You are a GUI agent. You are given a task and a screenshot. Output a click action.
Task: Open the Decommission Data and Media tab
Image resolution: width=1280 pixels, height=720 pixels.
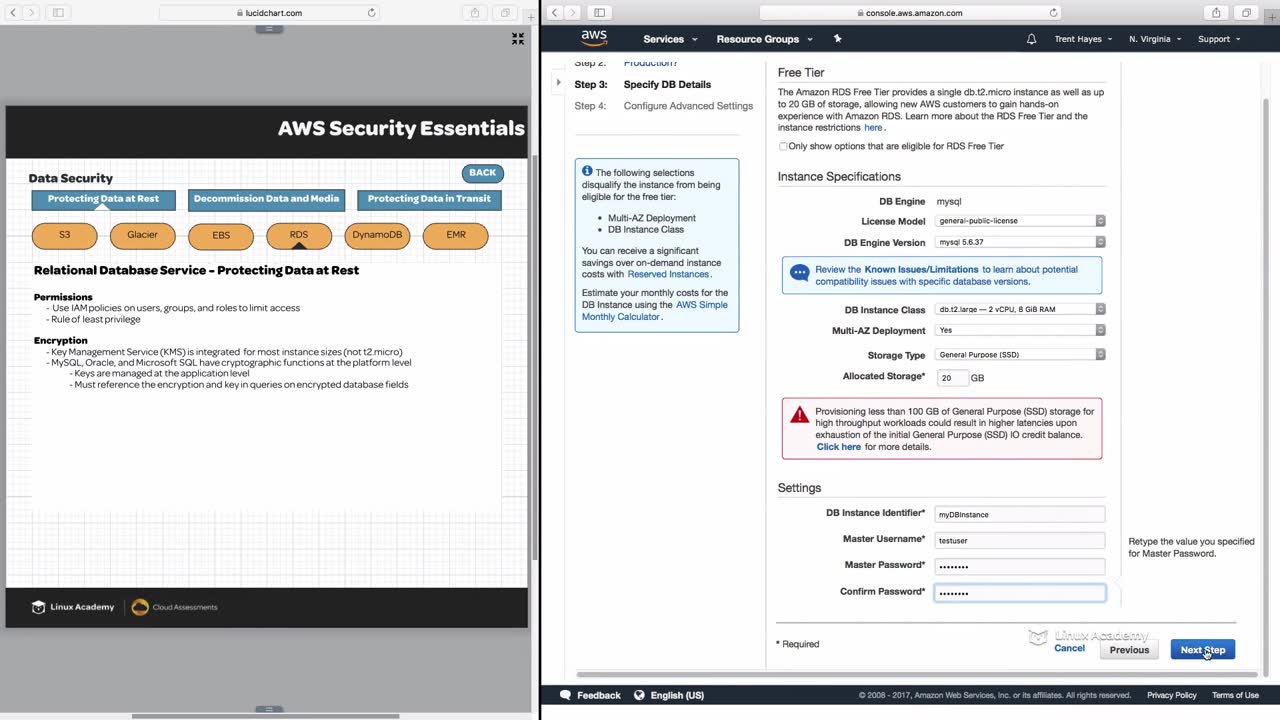(x=266, y=199)
